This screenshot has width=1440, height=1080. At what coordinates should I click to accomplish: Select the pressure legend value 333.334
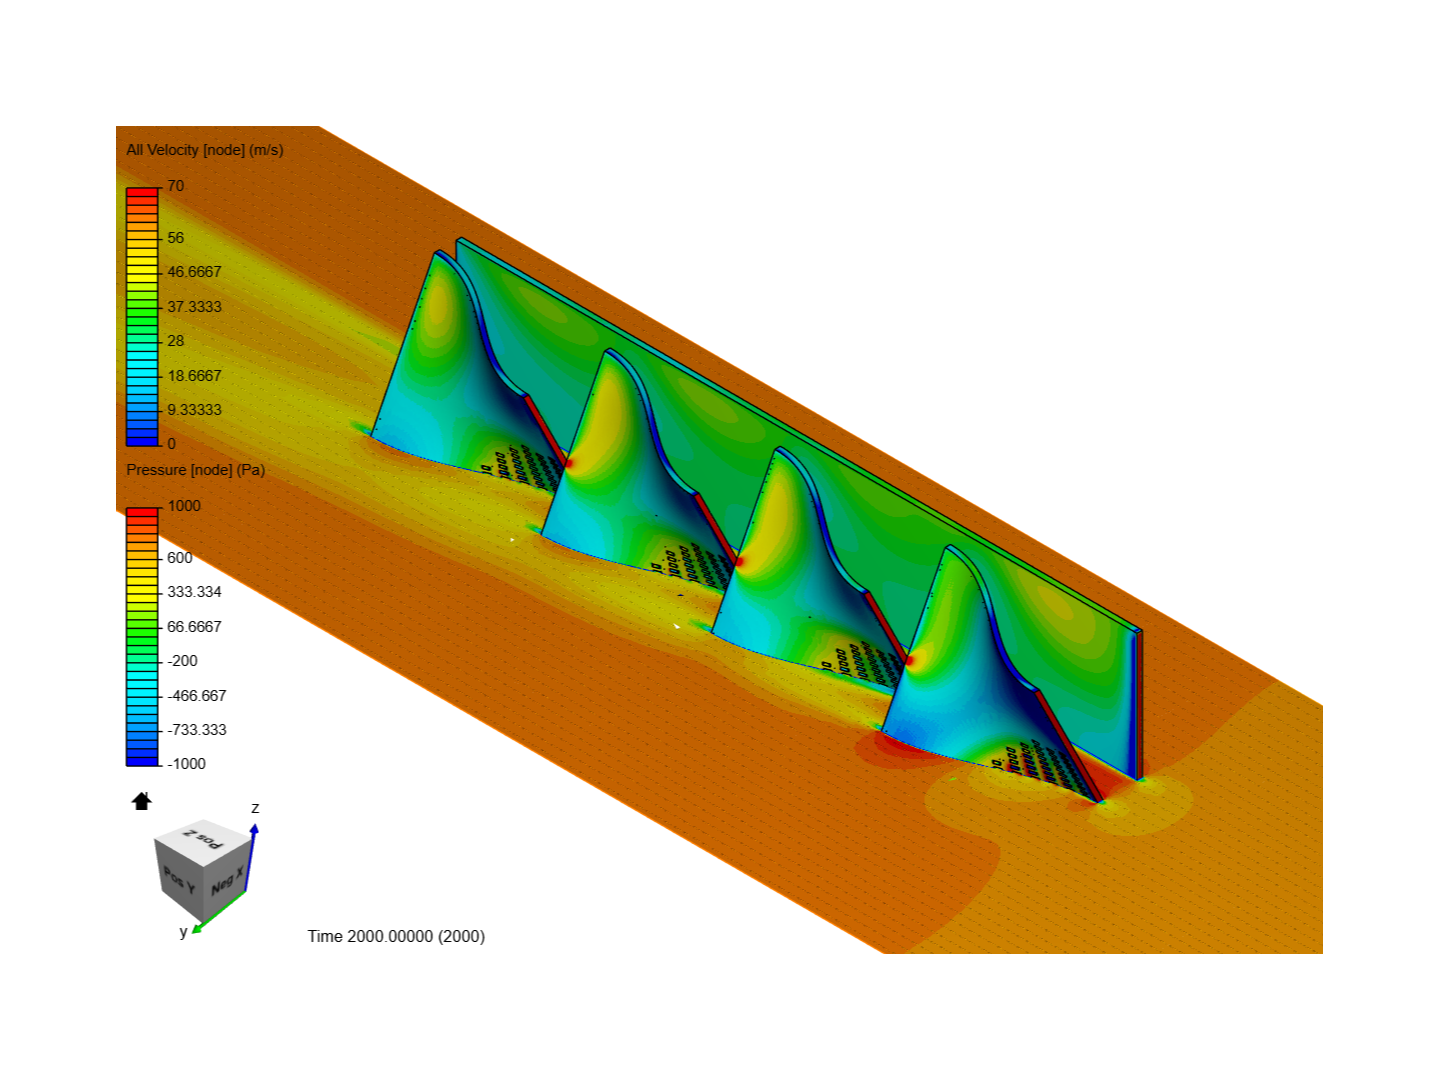pyautogui.click(x=194, y=592)
